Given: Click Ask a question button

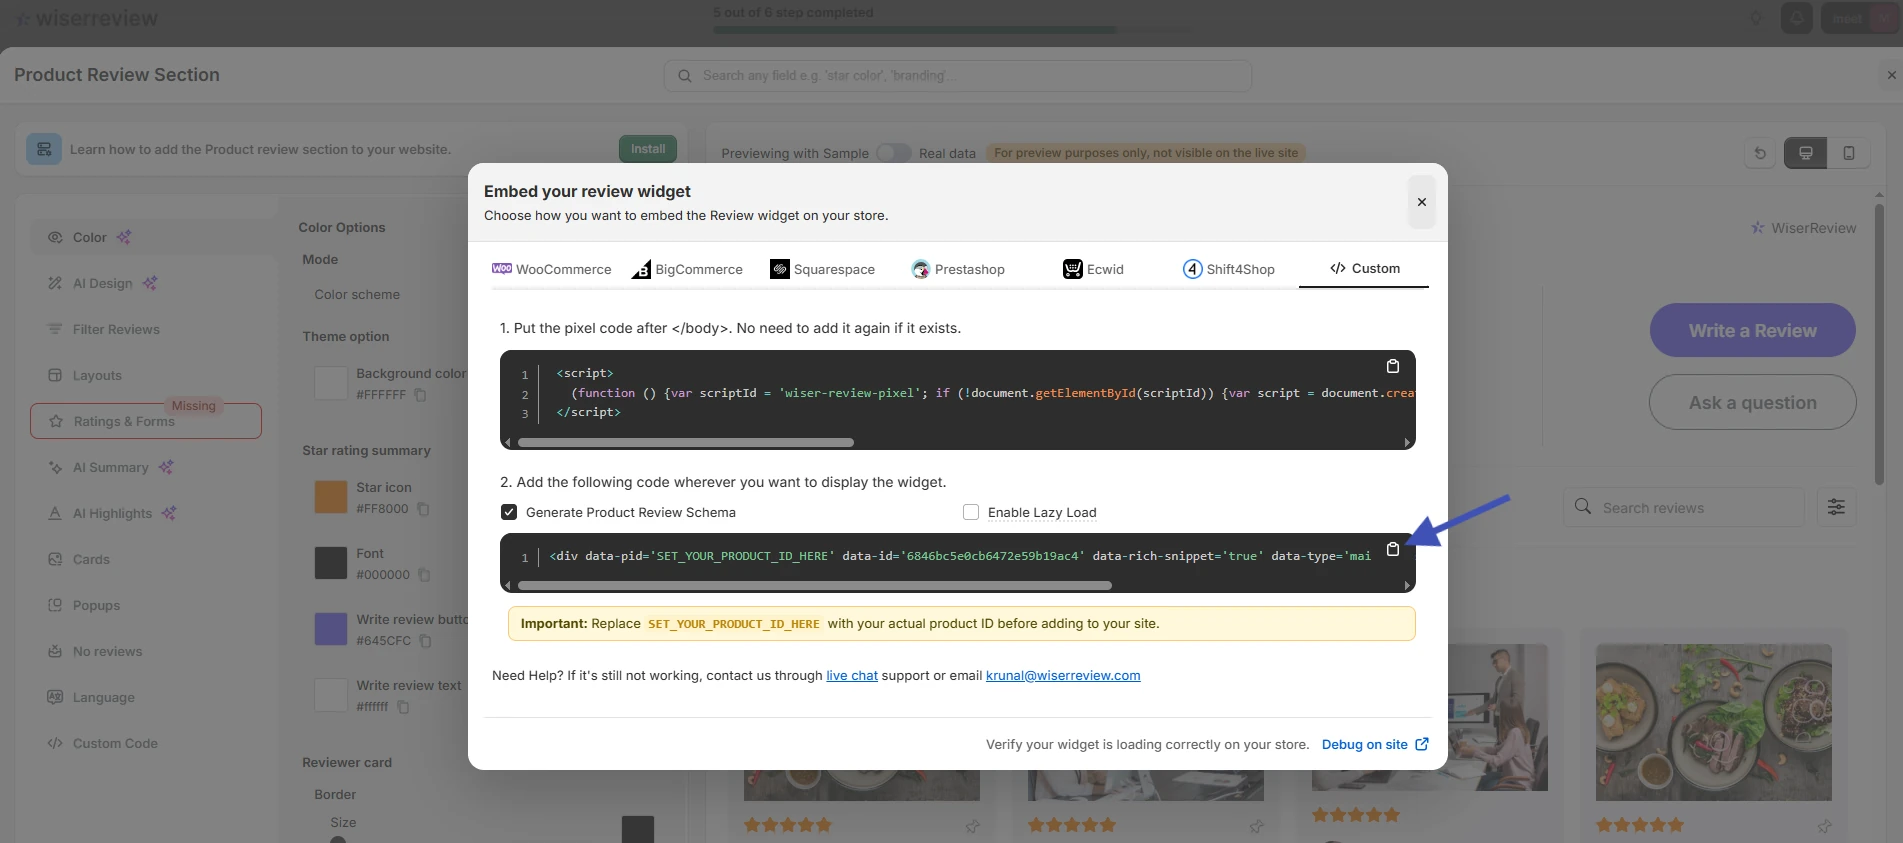Looking at the screenshot, I should click(1752, 402).
